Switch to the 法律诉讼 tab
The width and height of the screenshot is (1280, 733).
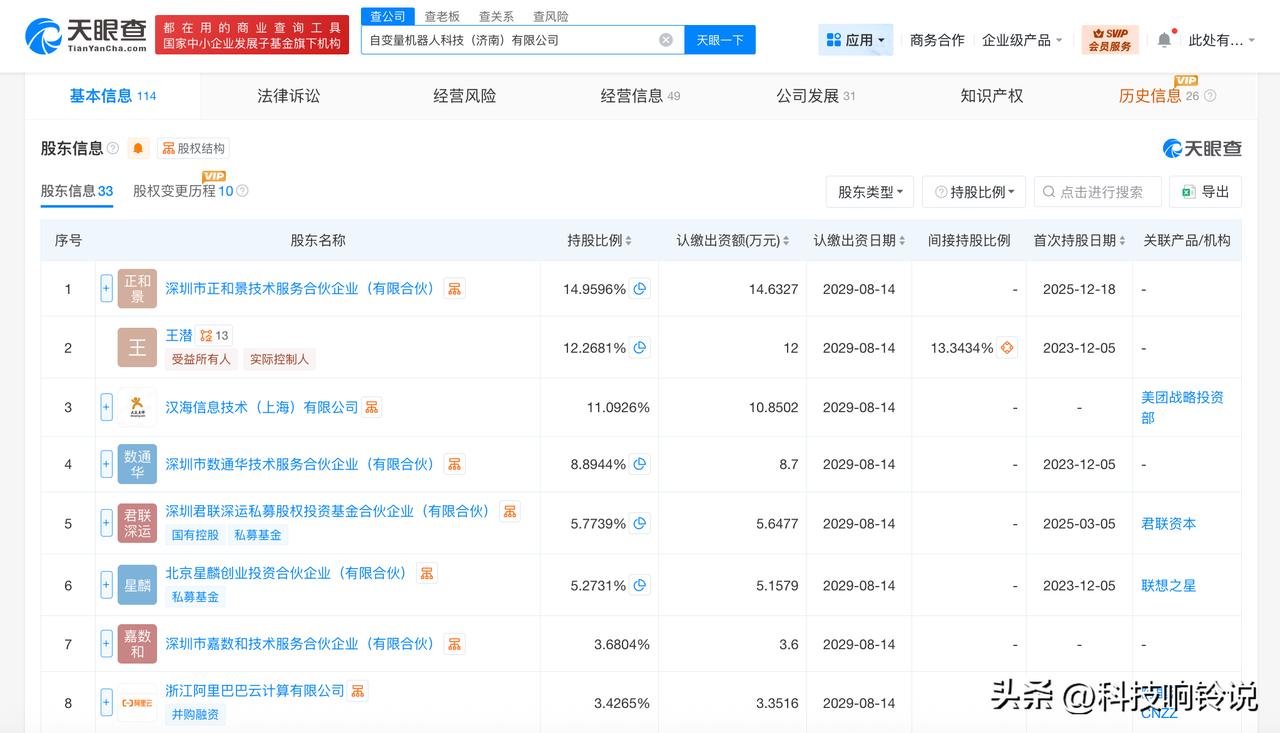coord(289,96)
